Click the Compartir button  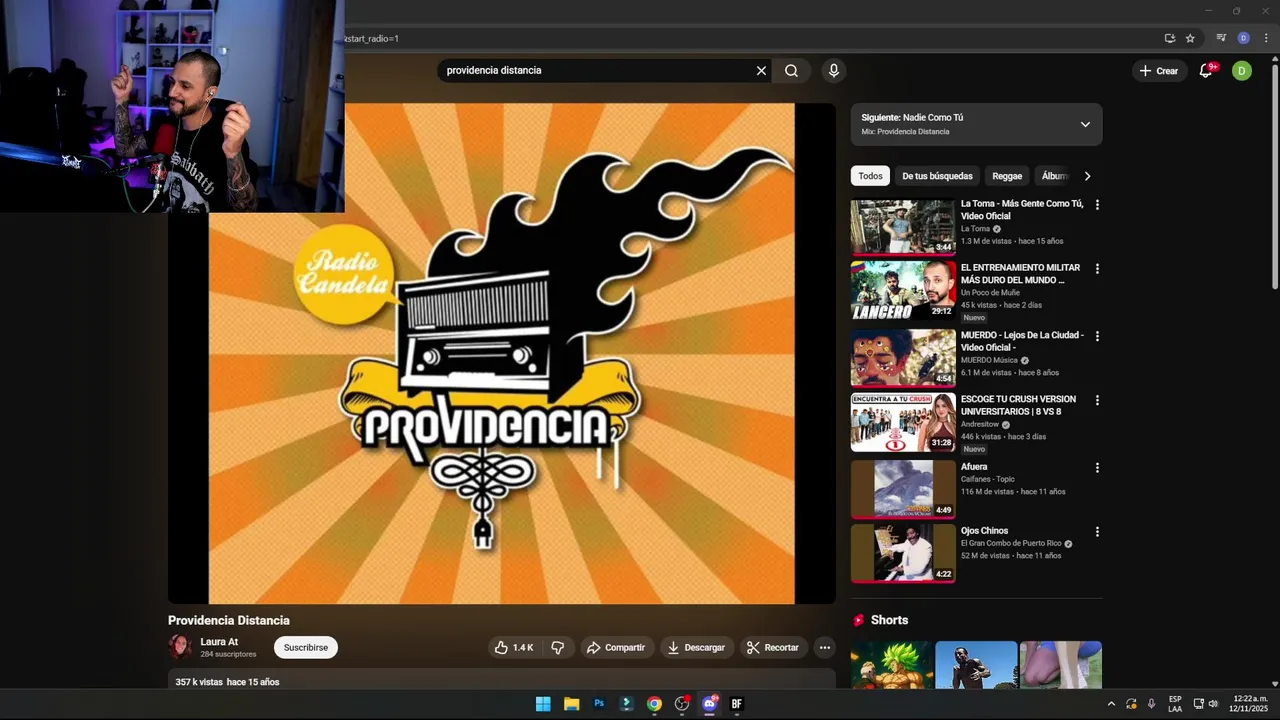(616, 648)
